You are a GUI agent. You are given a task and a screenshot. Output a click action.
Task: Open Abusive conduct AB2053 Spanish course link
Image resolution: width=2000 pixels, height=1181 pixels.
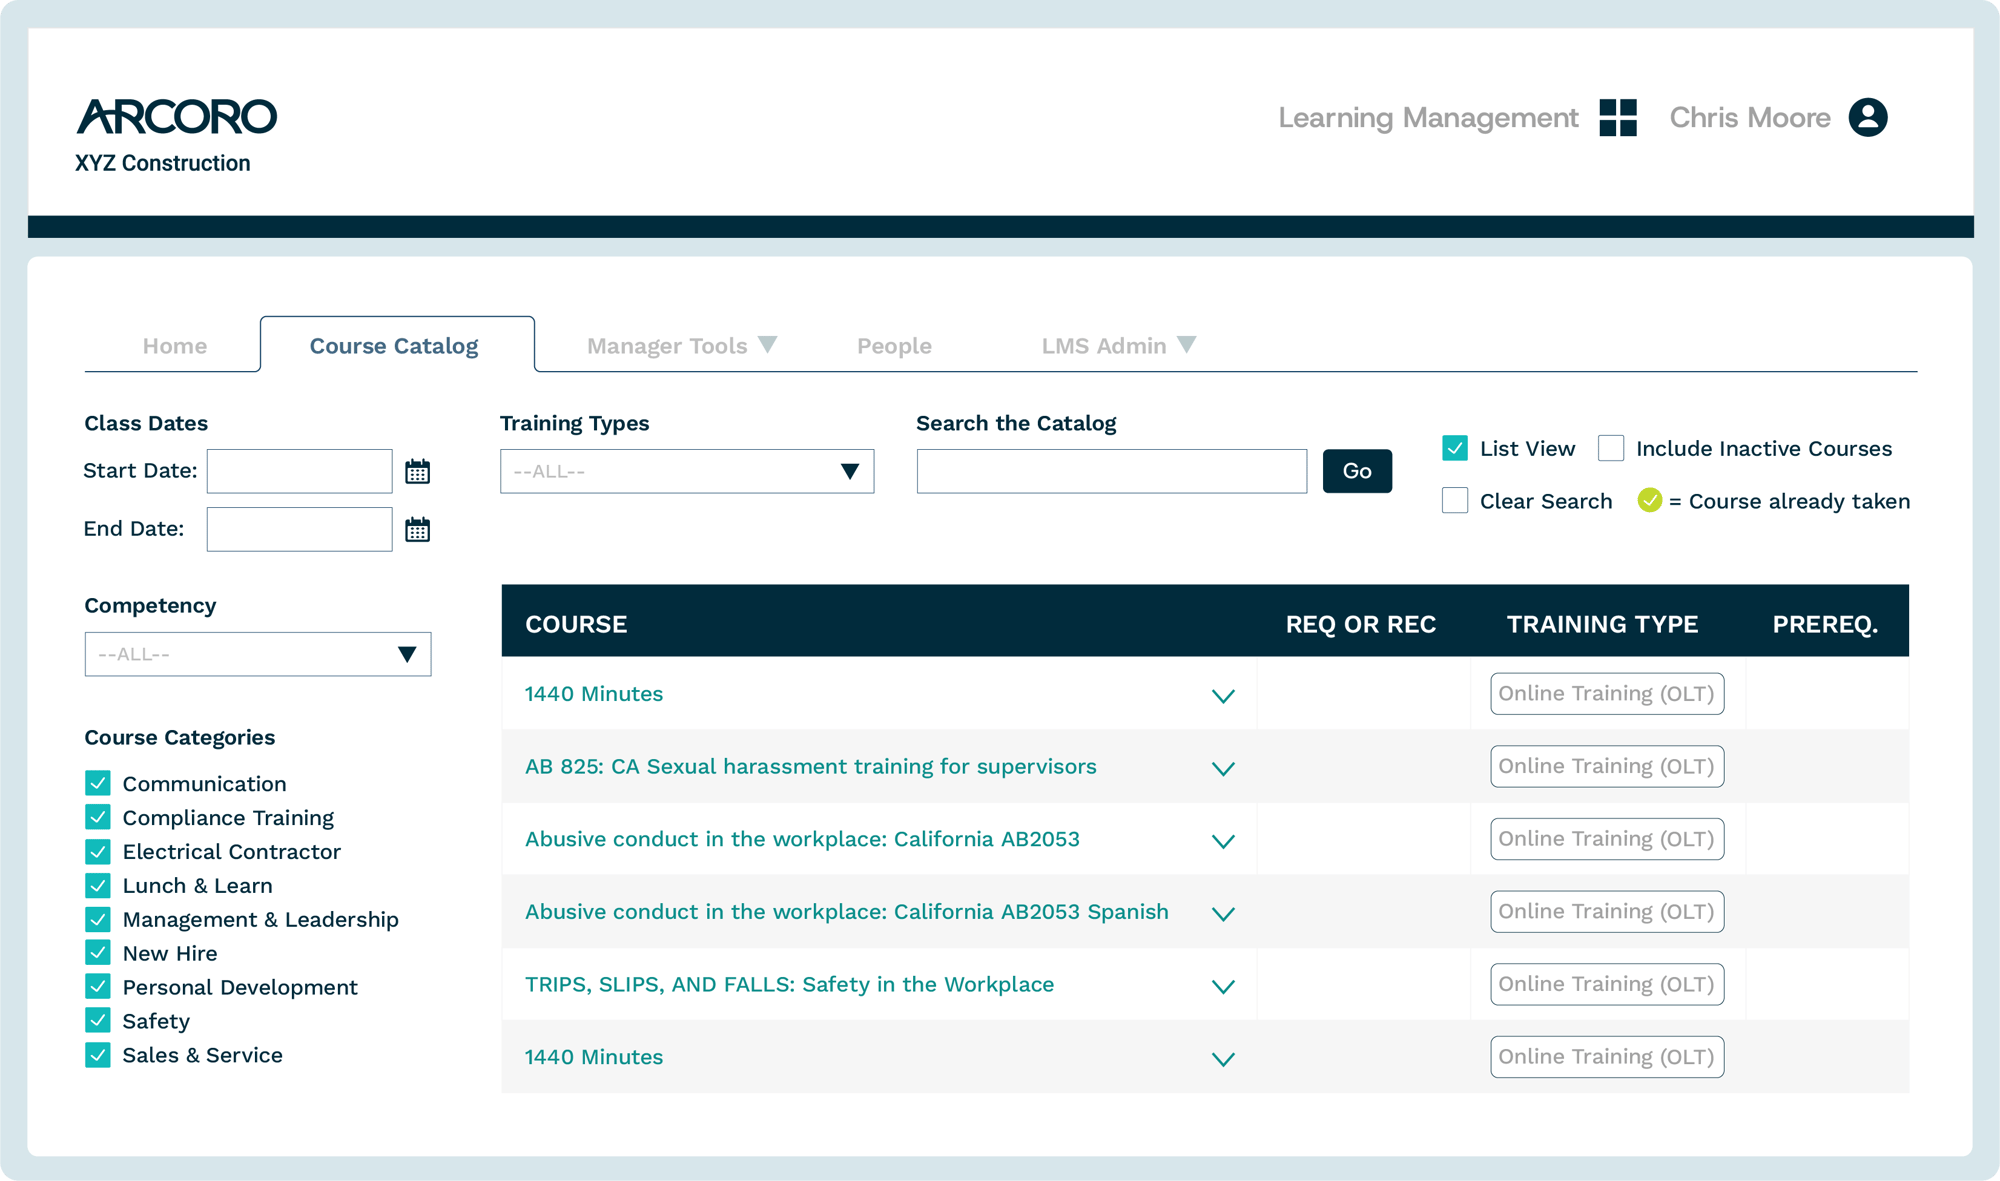[x=847, y=912]
